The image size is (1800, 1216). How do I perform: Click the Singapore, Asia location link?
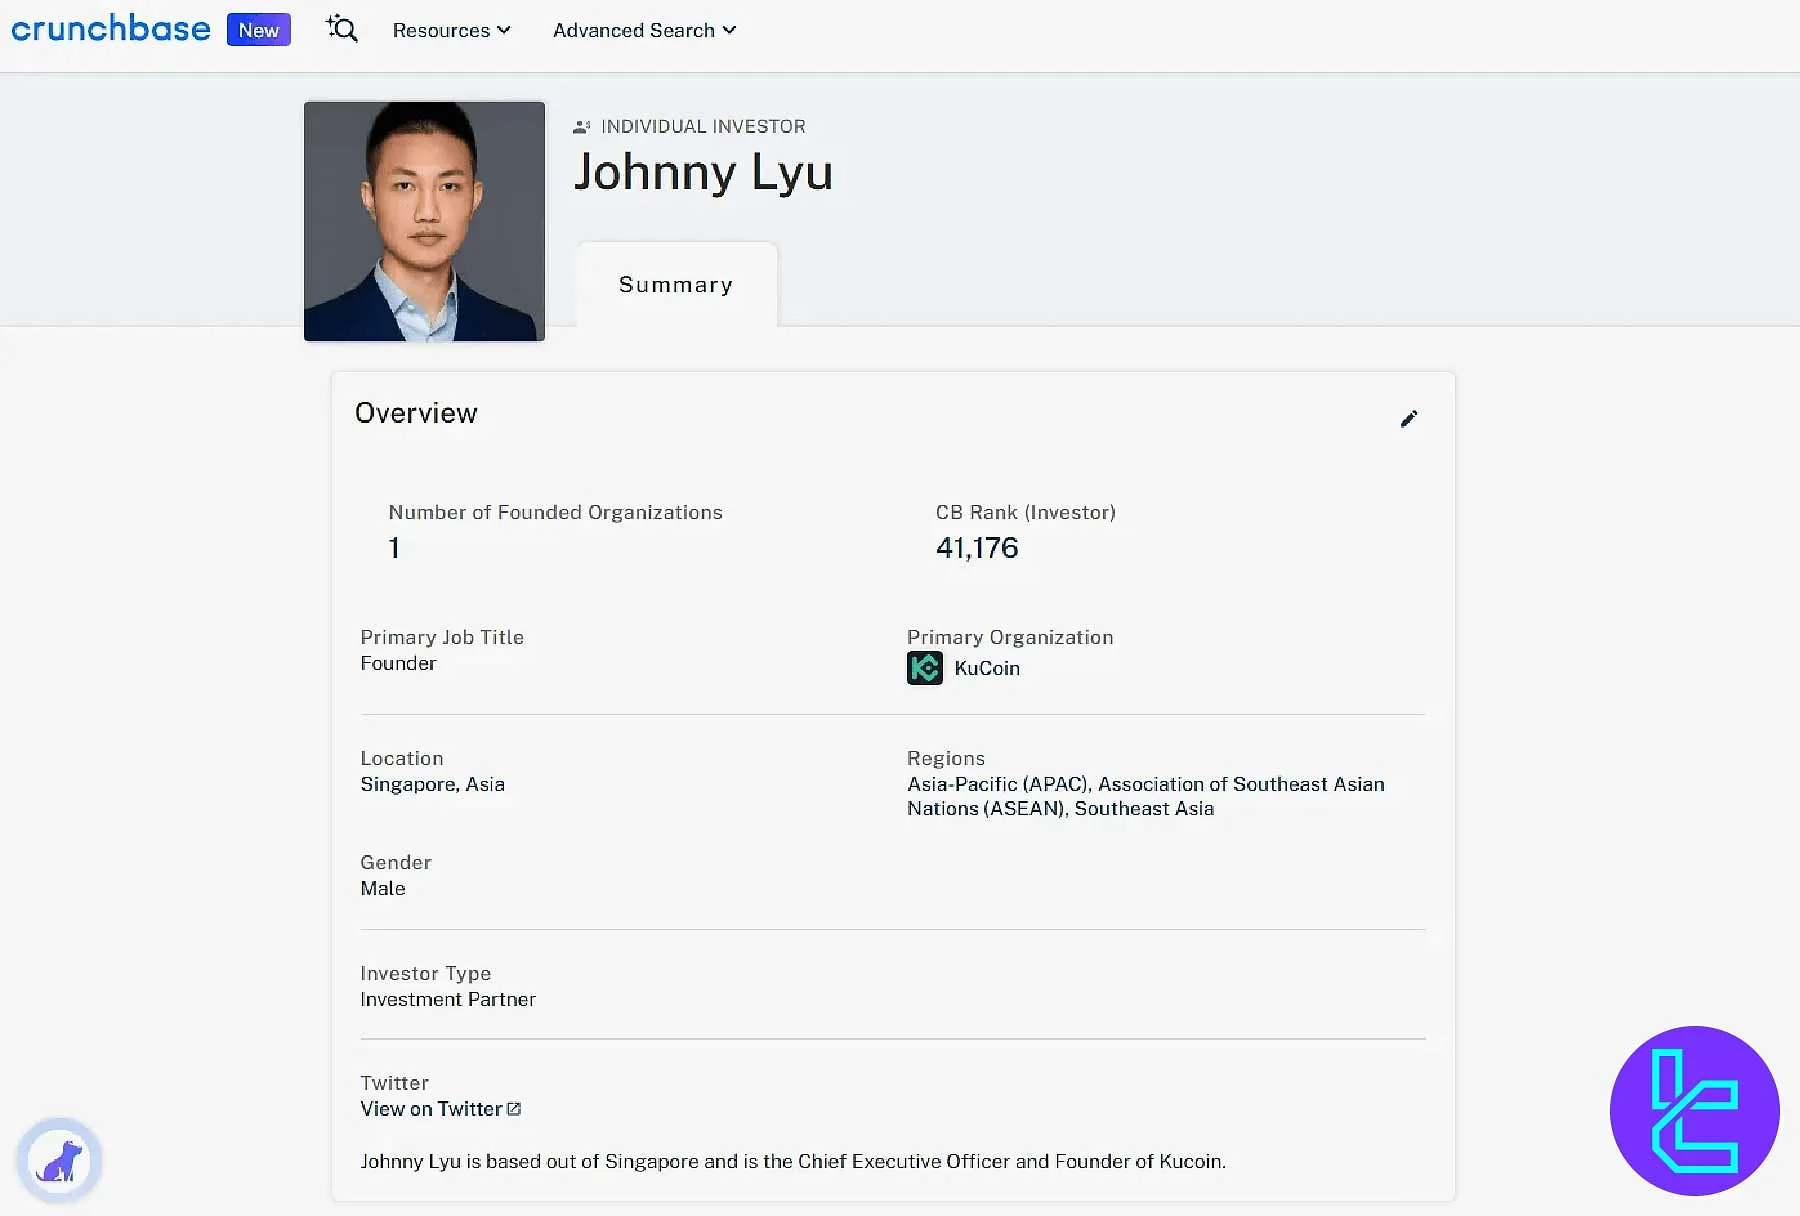tap(432, 784)
